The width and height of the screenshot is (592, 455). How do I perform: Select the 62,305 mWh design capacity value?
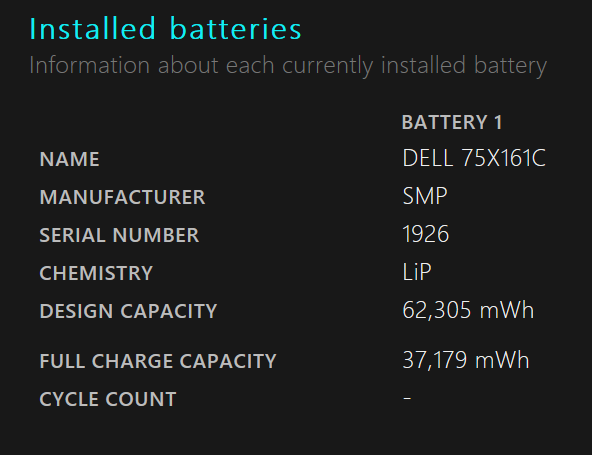pos(468,310)
